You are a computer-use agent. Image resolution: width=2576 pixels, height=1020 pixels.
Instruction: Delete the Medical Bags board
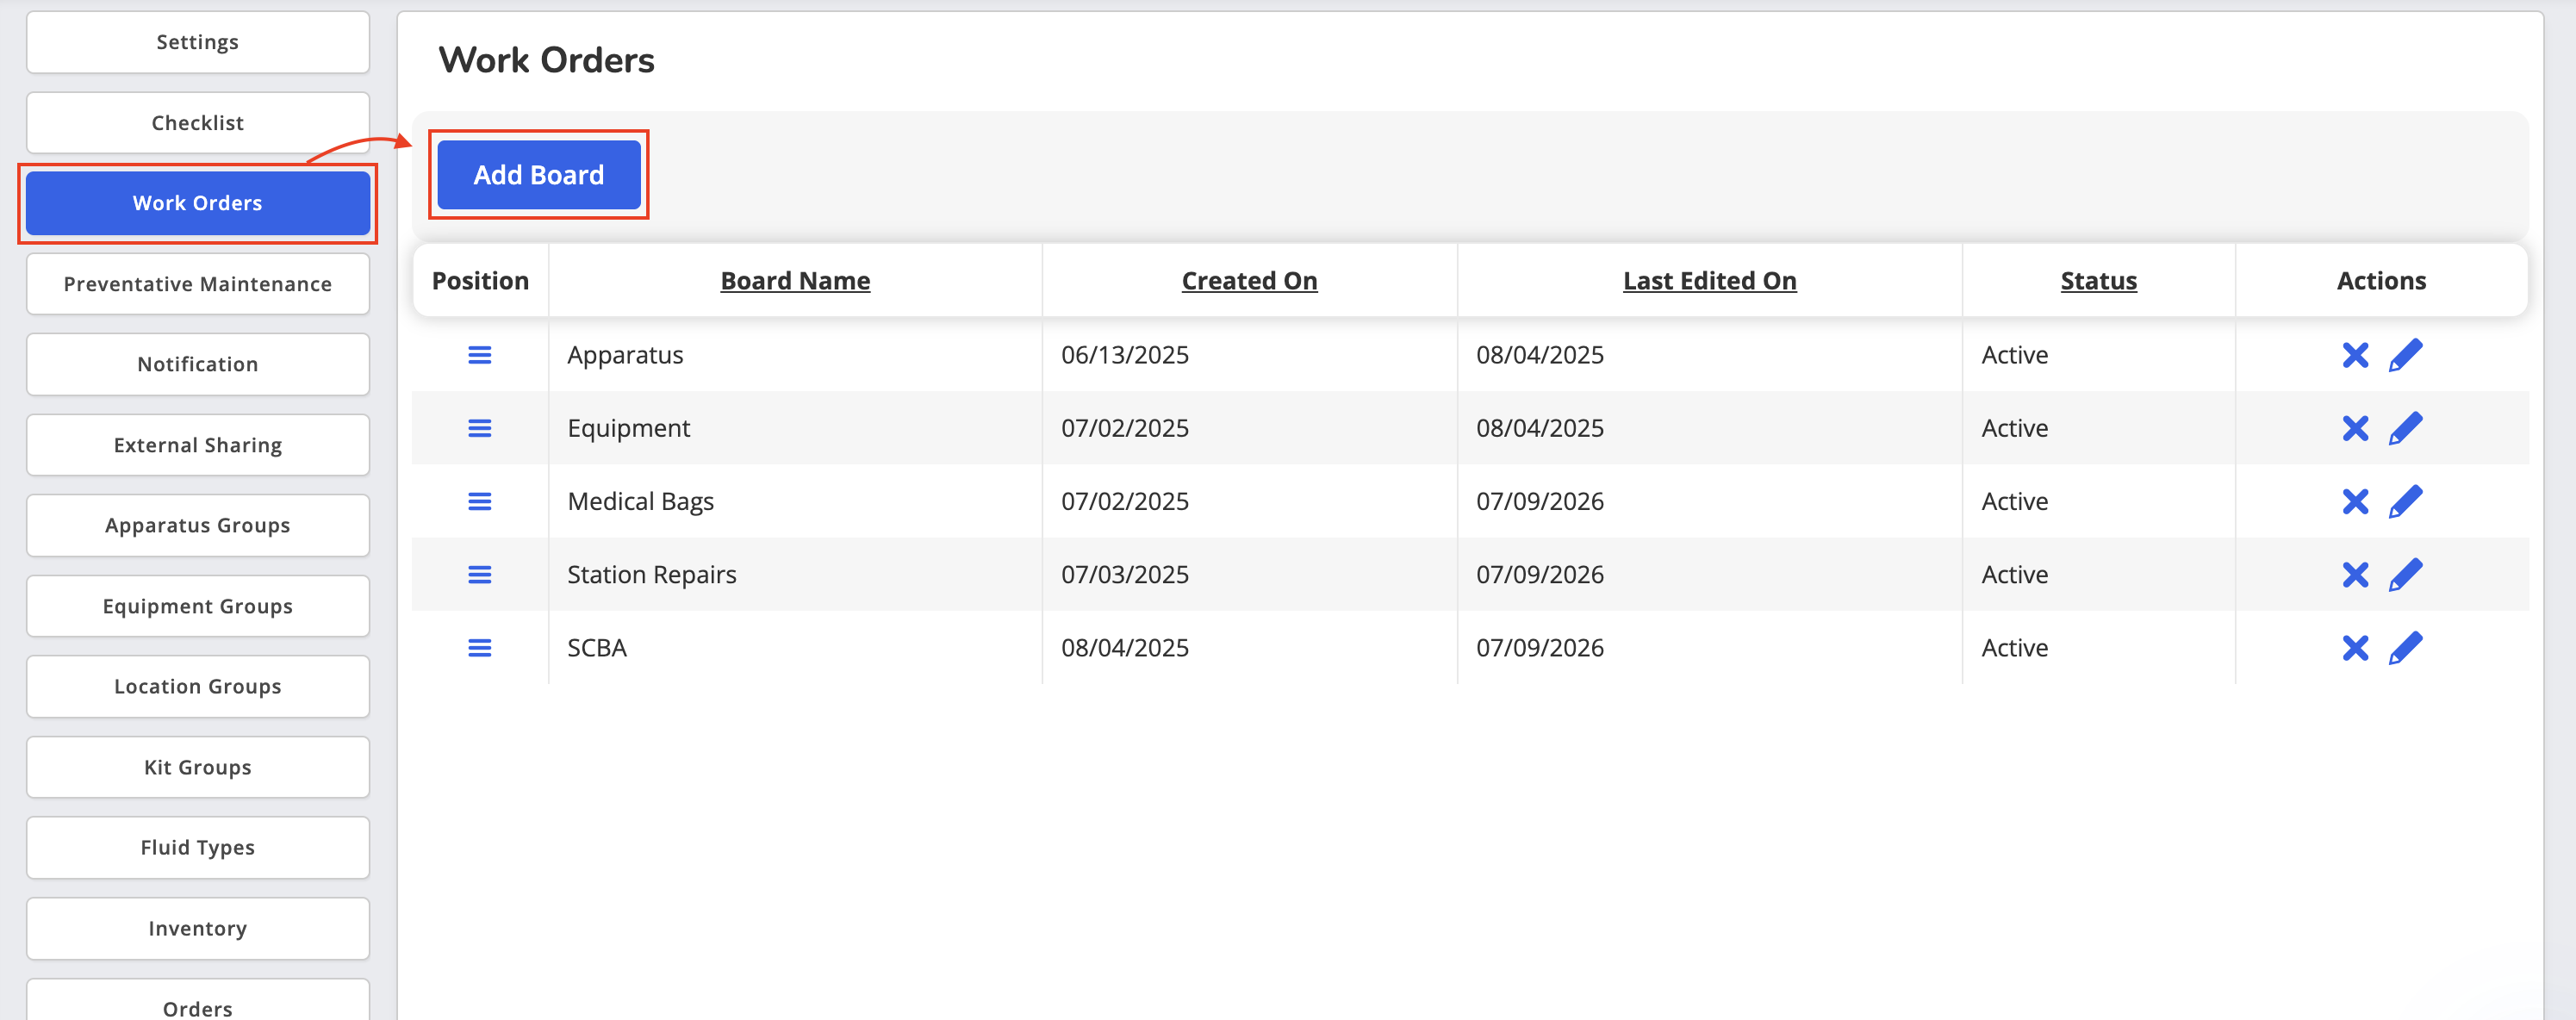pos(2355,501)
